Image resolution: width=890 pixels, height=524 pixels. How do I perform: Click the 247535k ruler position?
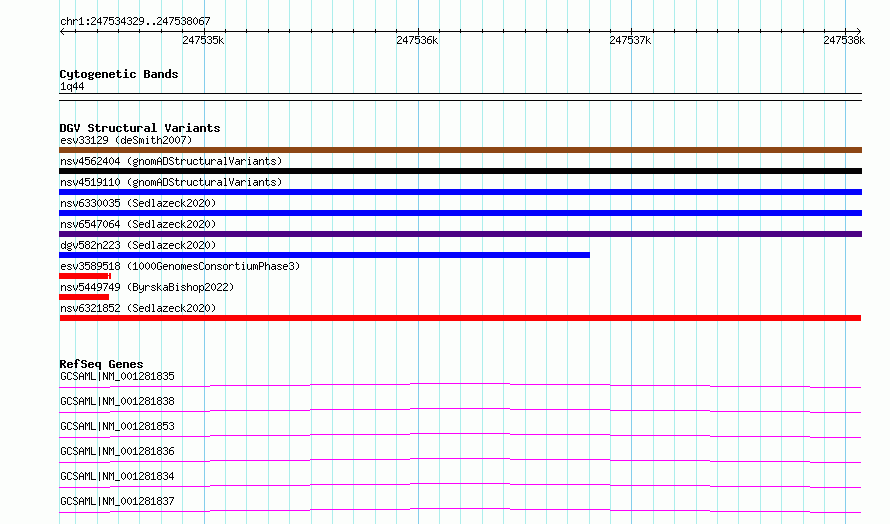point(203,40)
